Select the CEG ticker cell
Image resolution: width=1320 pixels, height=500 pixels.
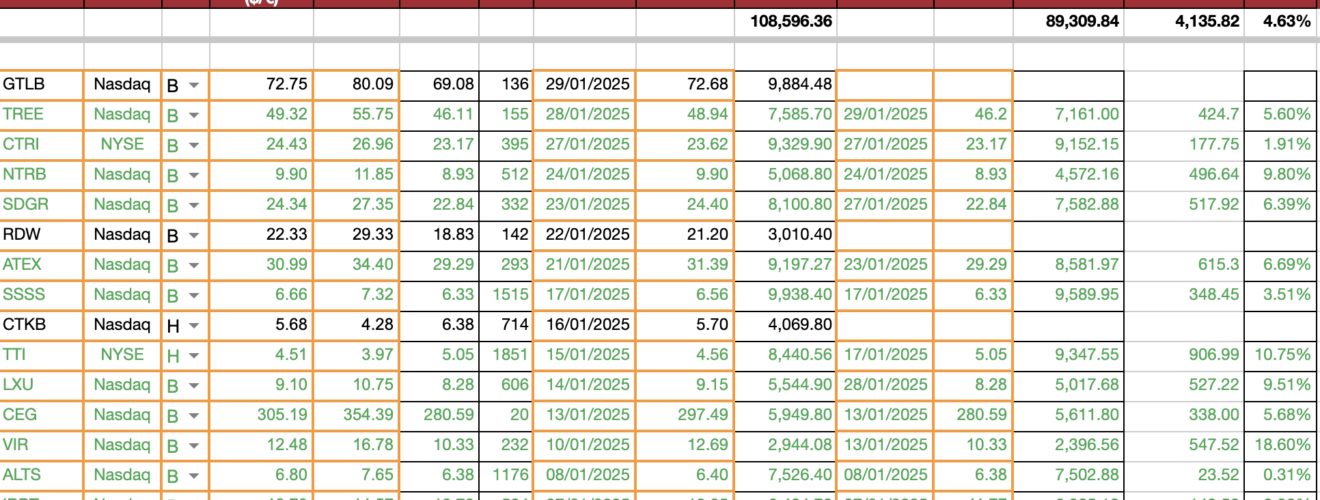point(42,415)
